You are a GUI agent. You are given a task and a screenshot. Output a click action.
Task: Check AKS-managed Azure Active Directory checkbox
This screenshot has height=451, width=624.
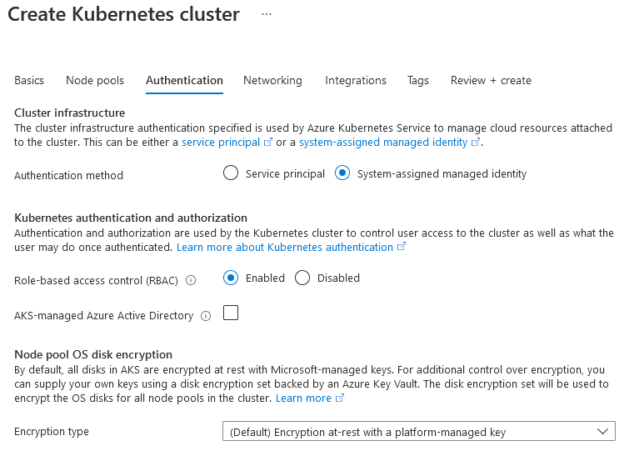(231, 313)
